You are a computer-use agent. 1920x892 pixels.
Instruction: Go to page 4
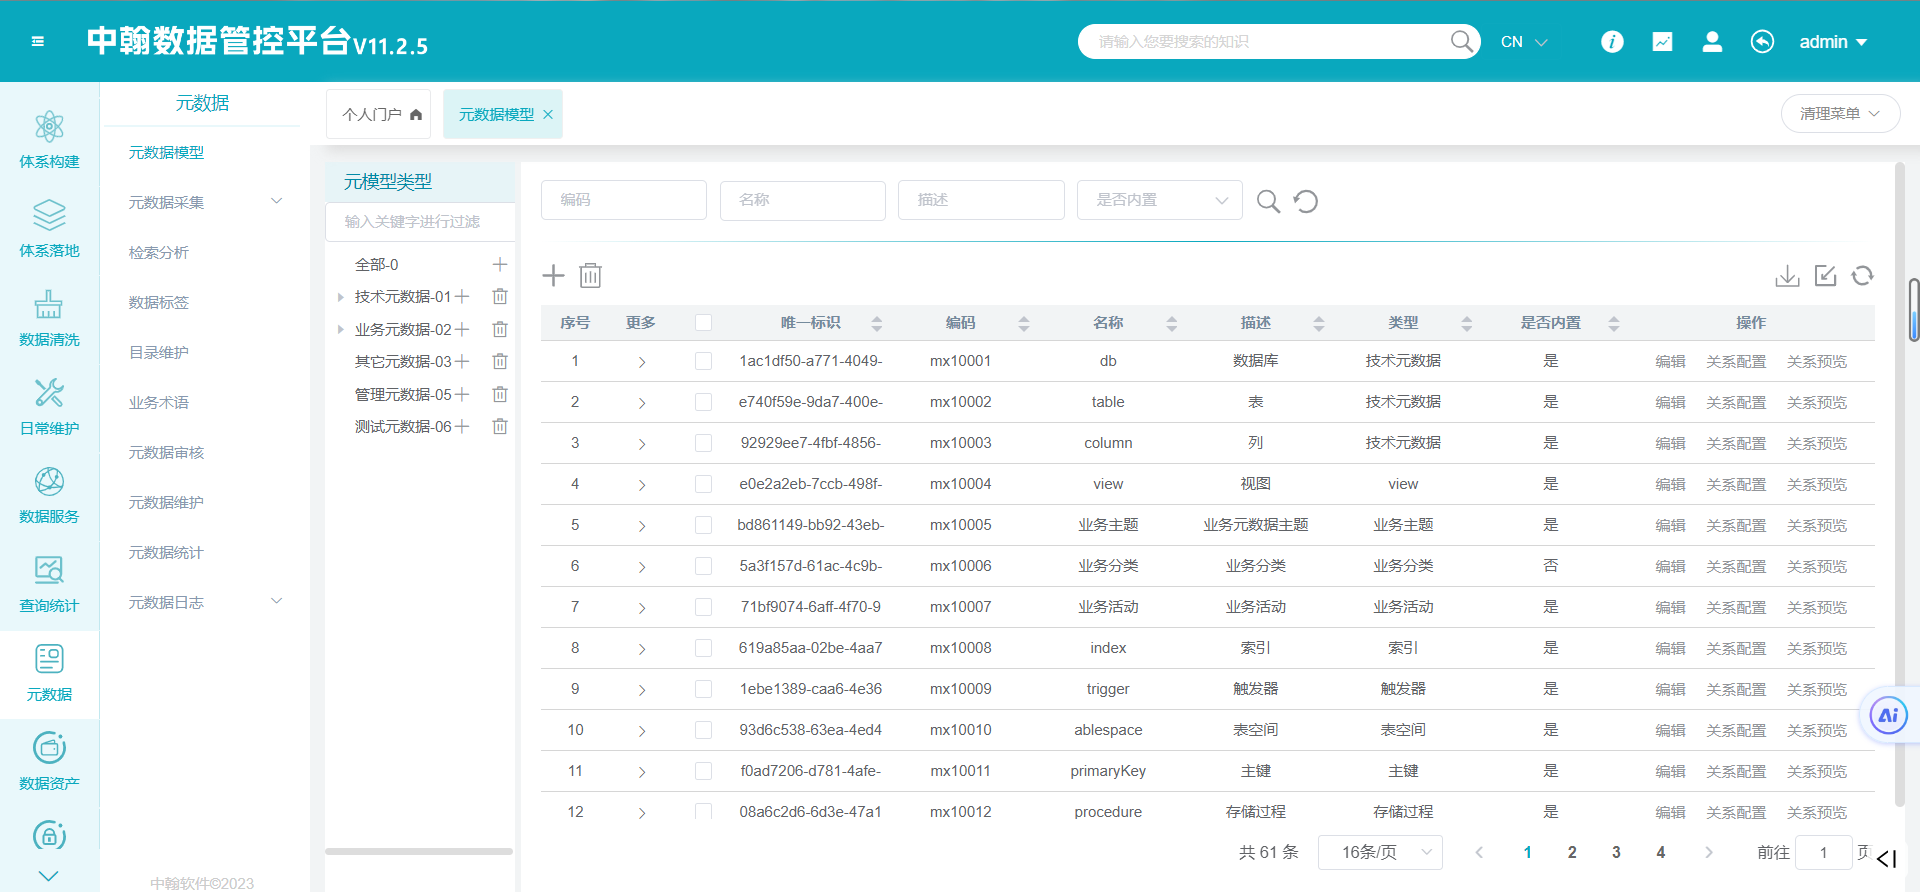(x=1661, y=852)
